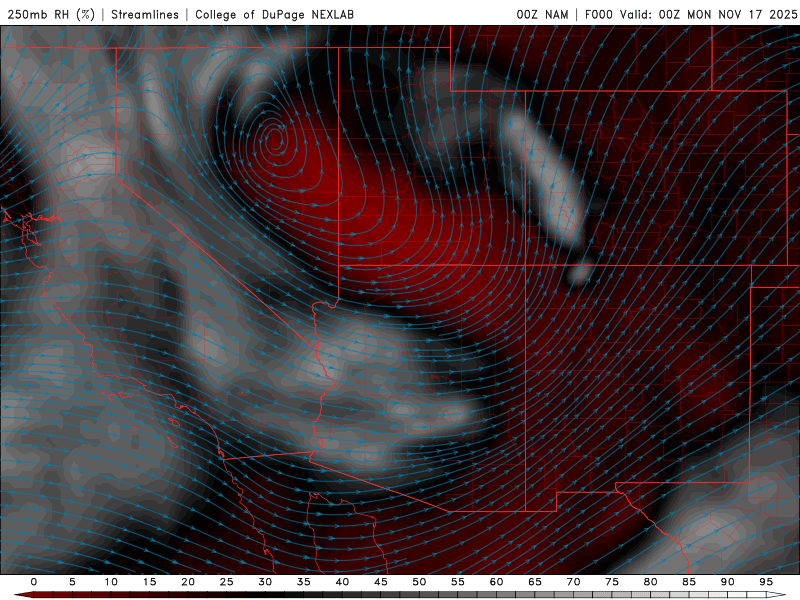The width and height of the screenshot is (800, 600).
Task: Click the 'F000' forecast hour label
Action: [x=598, y=14]
